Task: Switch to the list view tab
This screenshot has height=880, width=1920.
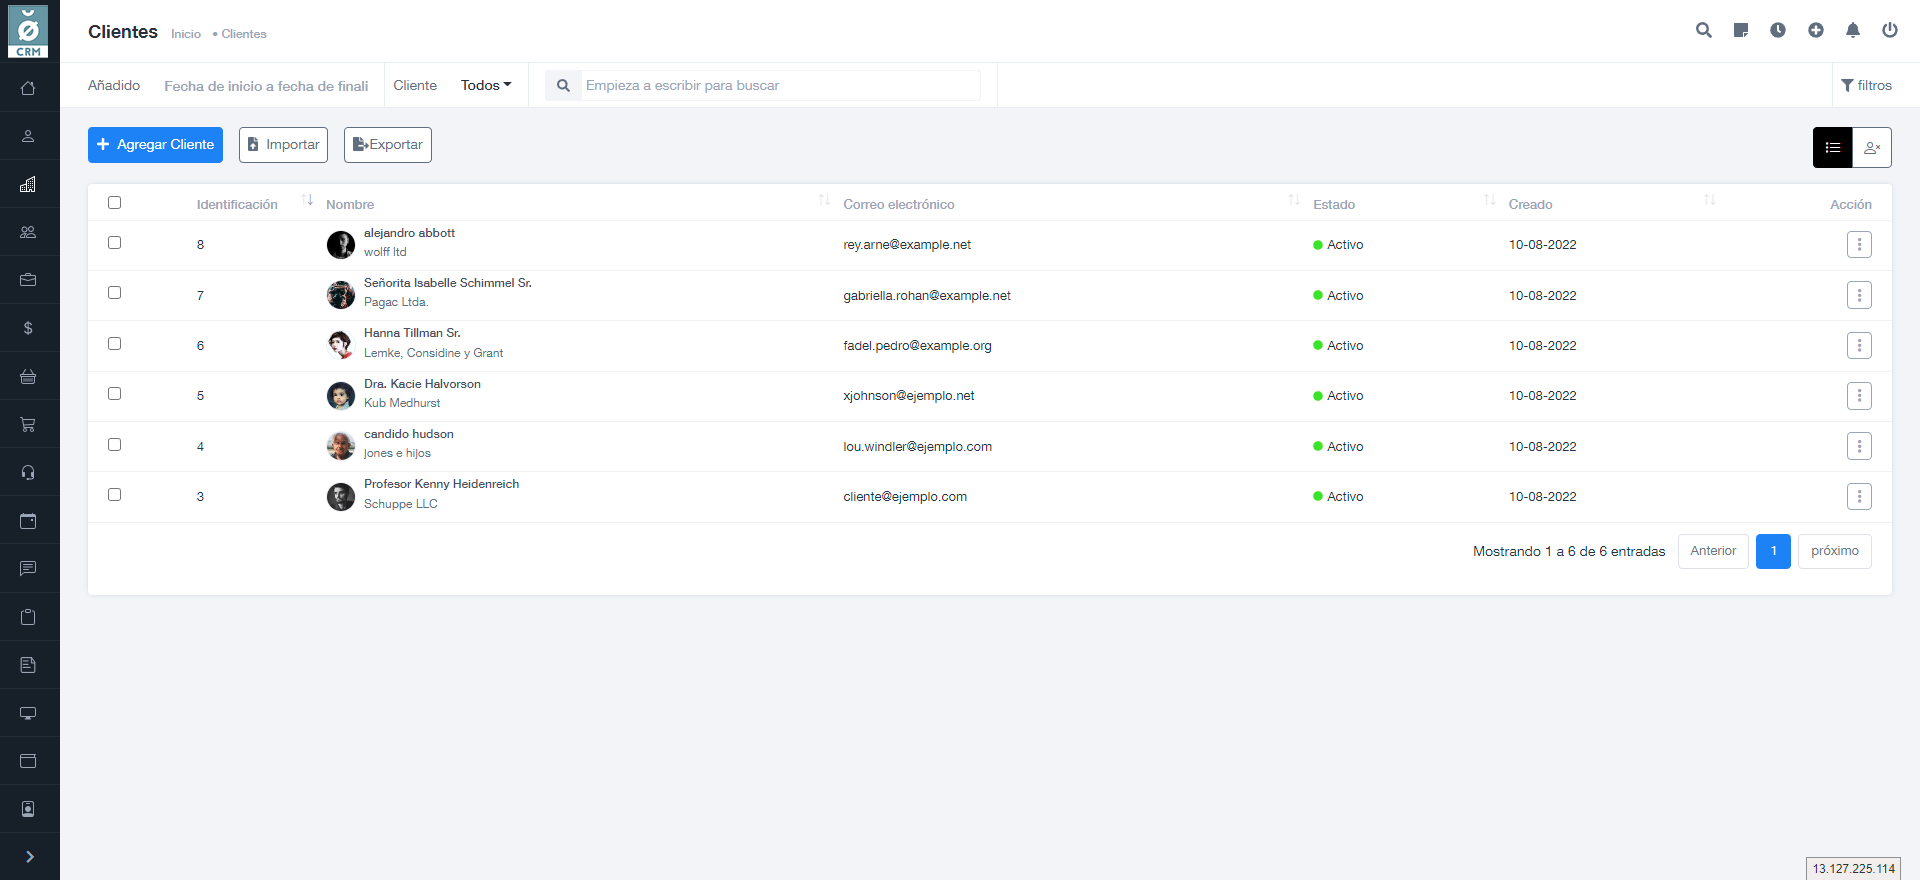Action: point(1832,148)
